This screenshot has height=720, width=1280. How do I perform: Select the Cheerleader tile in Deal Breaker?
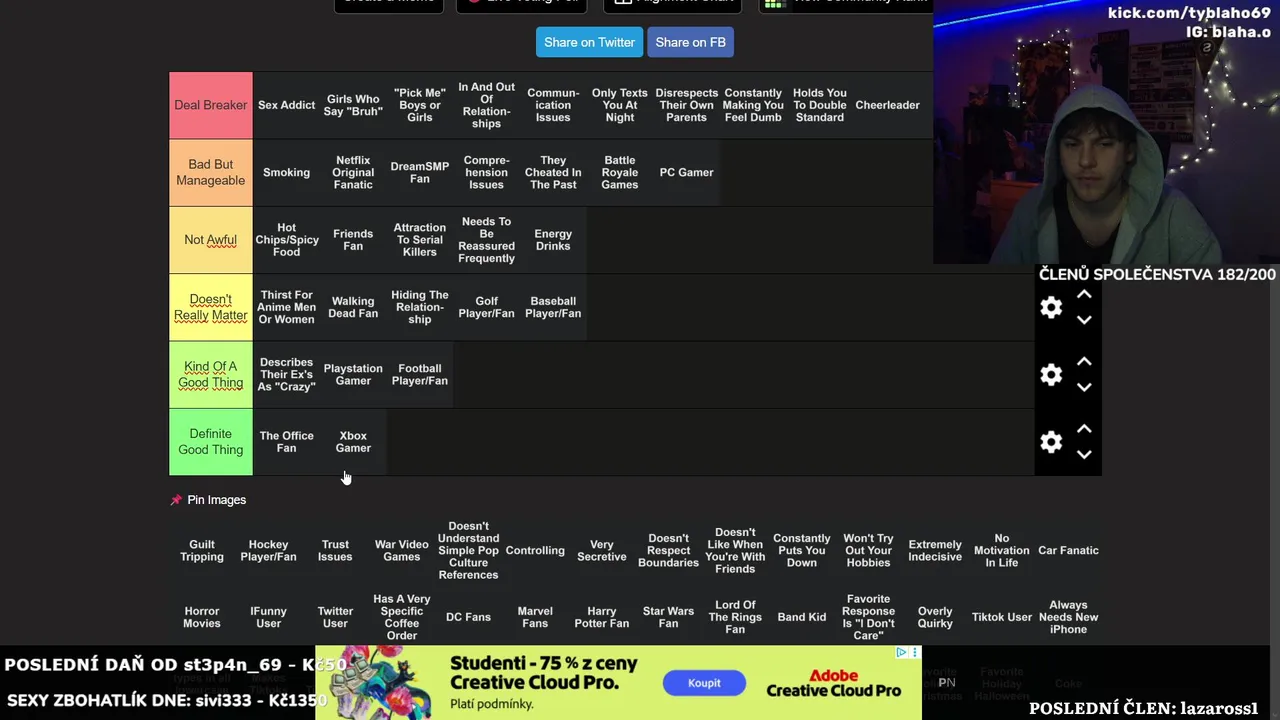(x=887, y=105)
